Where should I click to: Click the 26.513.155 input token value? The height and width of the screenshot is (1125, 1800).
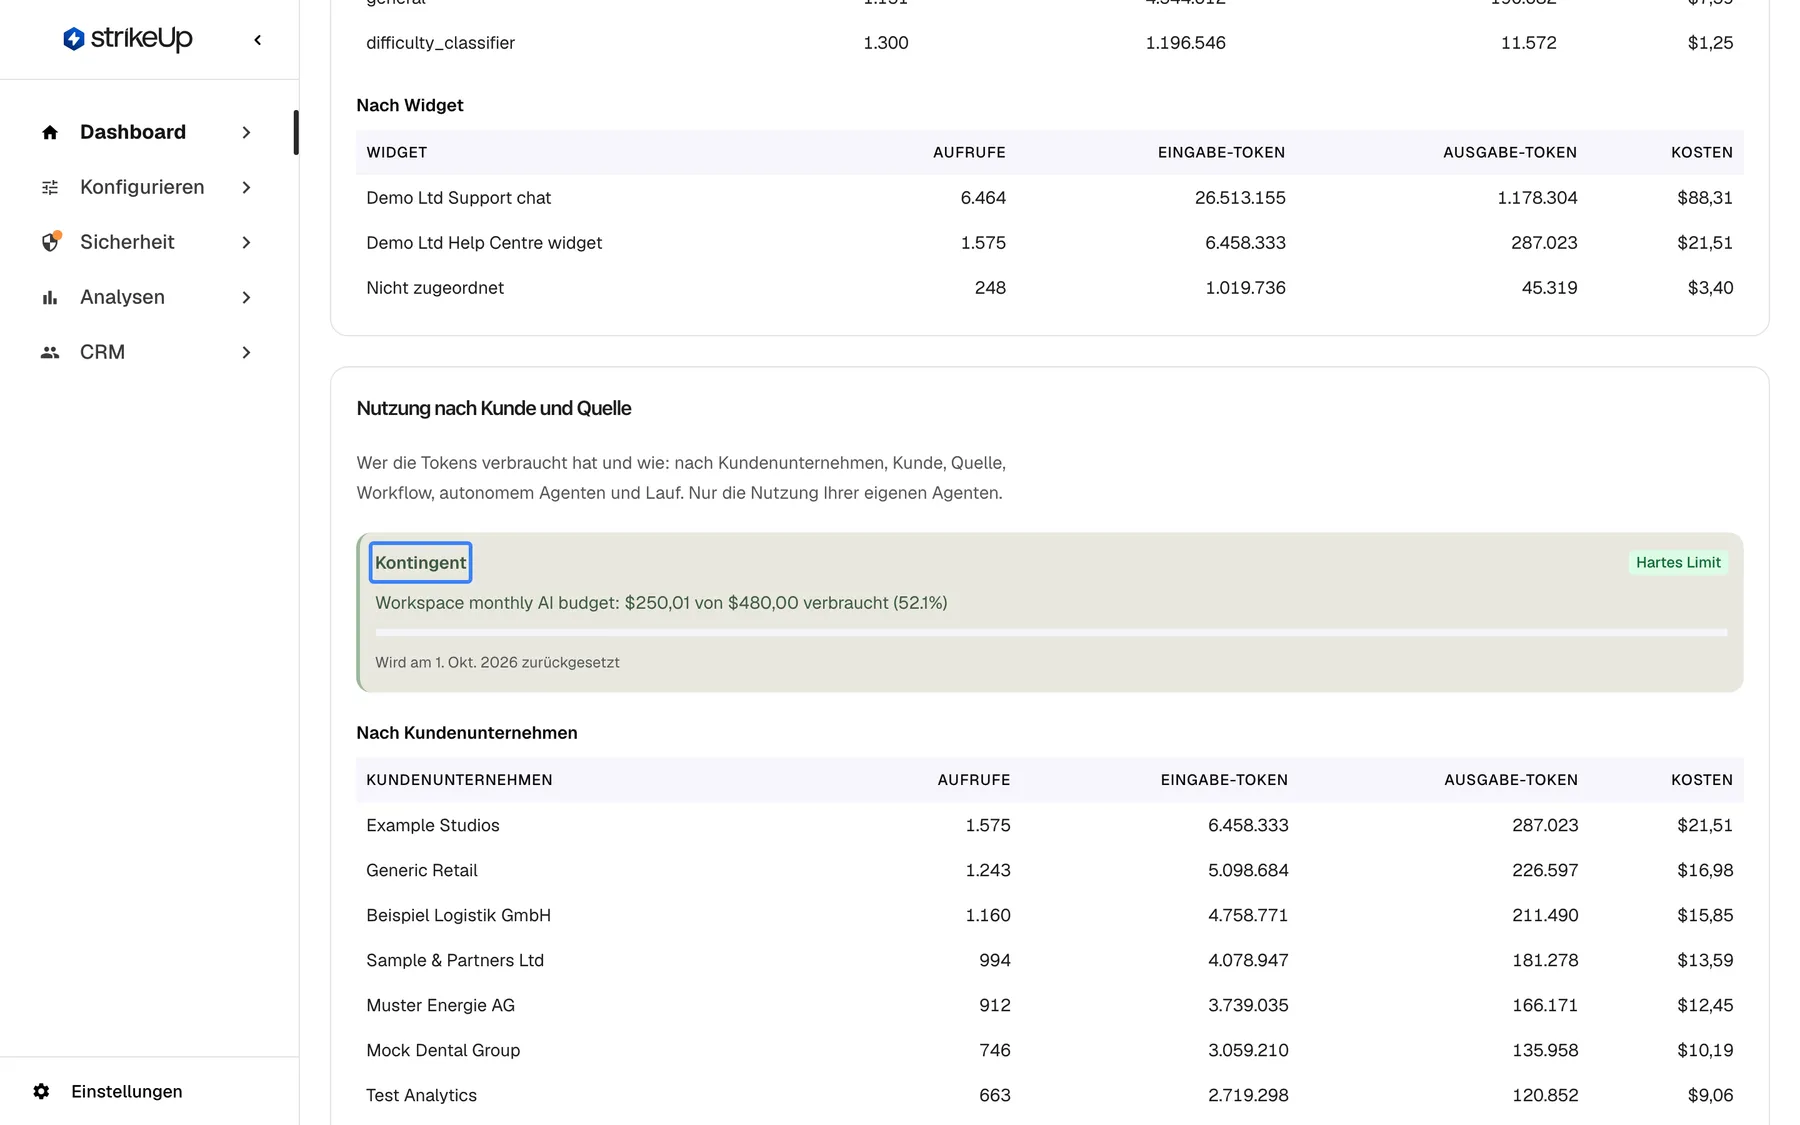(x=1240, y=198)
